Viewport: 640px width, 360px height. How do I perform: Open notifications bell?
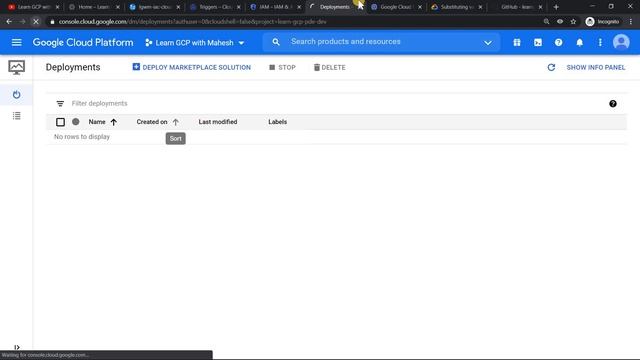[580, 42]
